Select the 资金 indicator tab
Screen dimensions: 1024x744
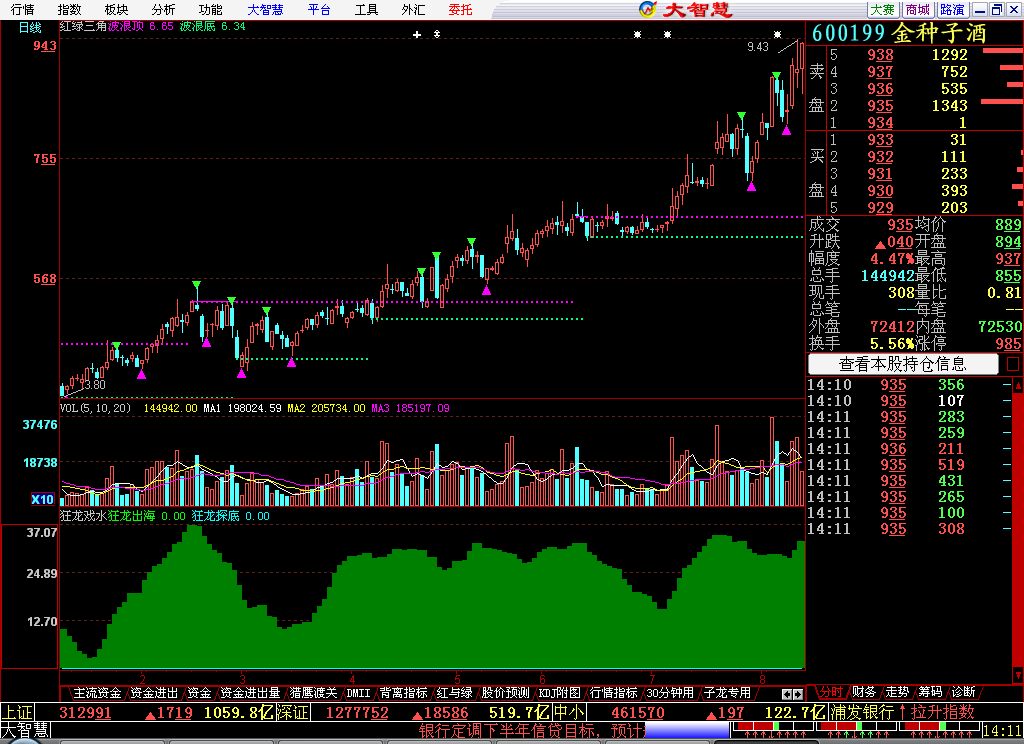coord(199,693)
